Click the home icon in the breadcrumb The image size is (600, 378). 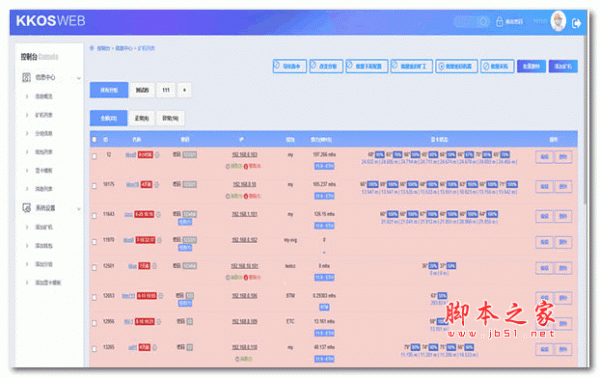pos(92,48)
